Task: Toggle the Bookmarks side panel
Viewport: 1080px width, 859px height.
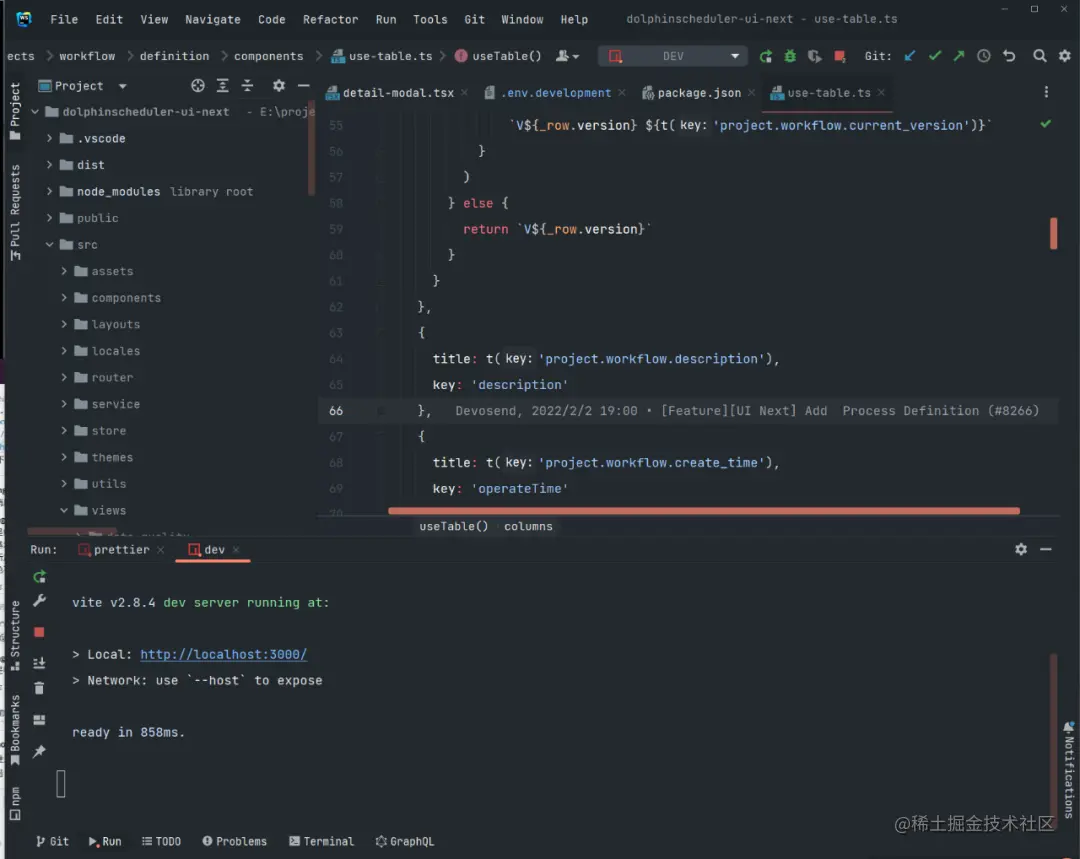Action: (x=14, y=730)
